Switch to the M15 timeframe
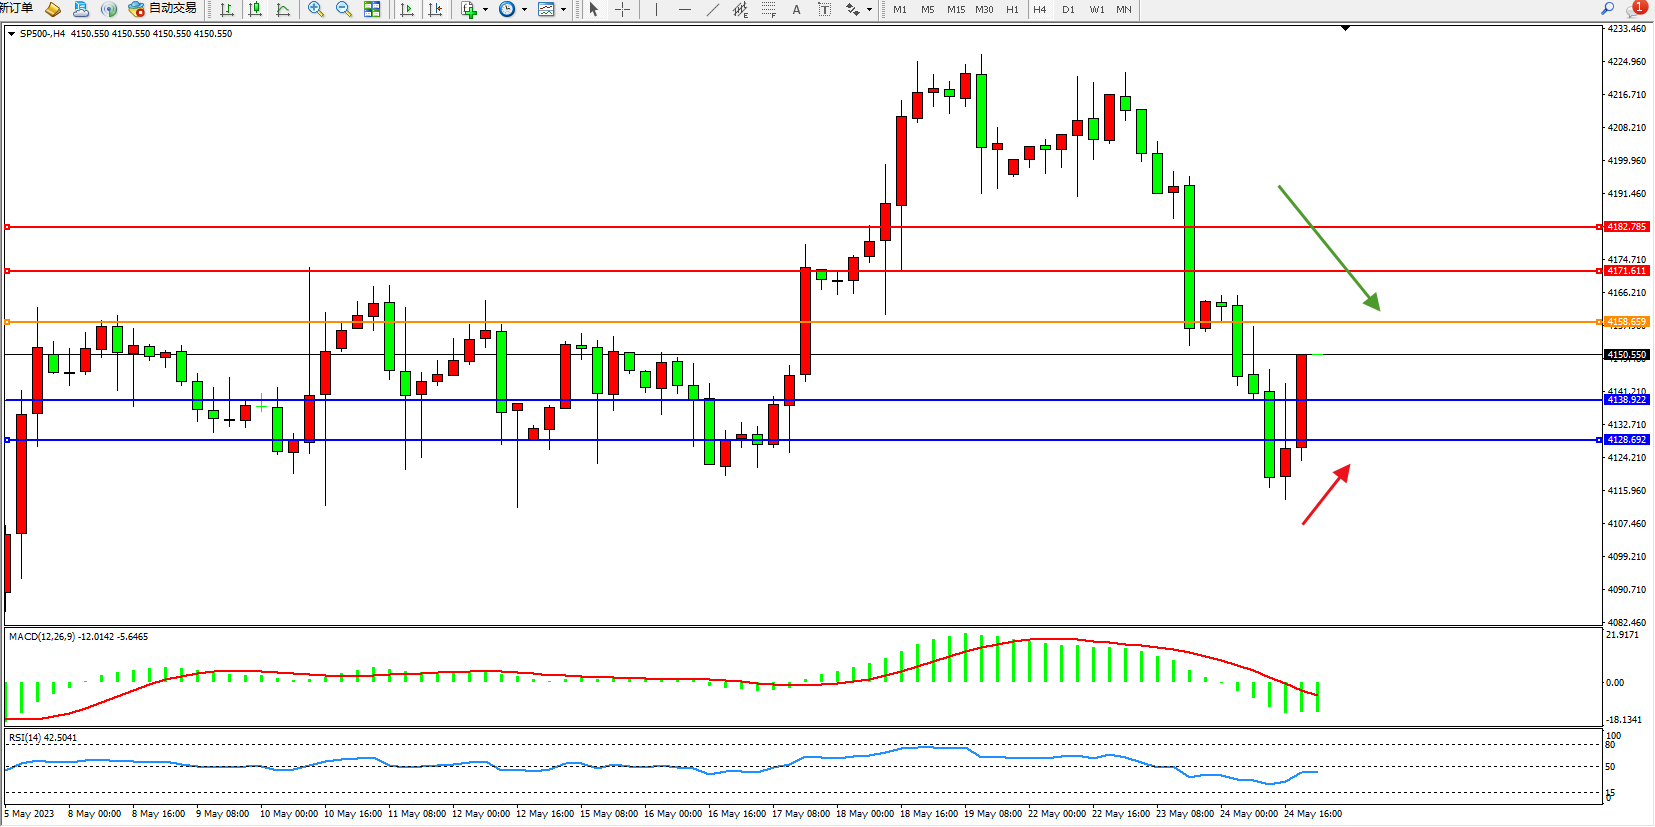1655x827 pixels. click(x=956, y=9)
